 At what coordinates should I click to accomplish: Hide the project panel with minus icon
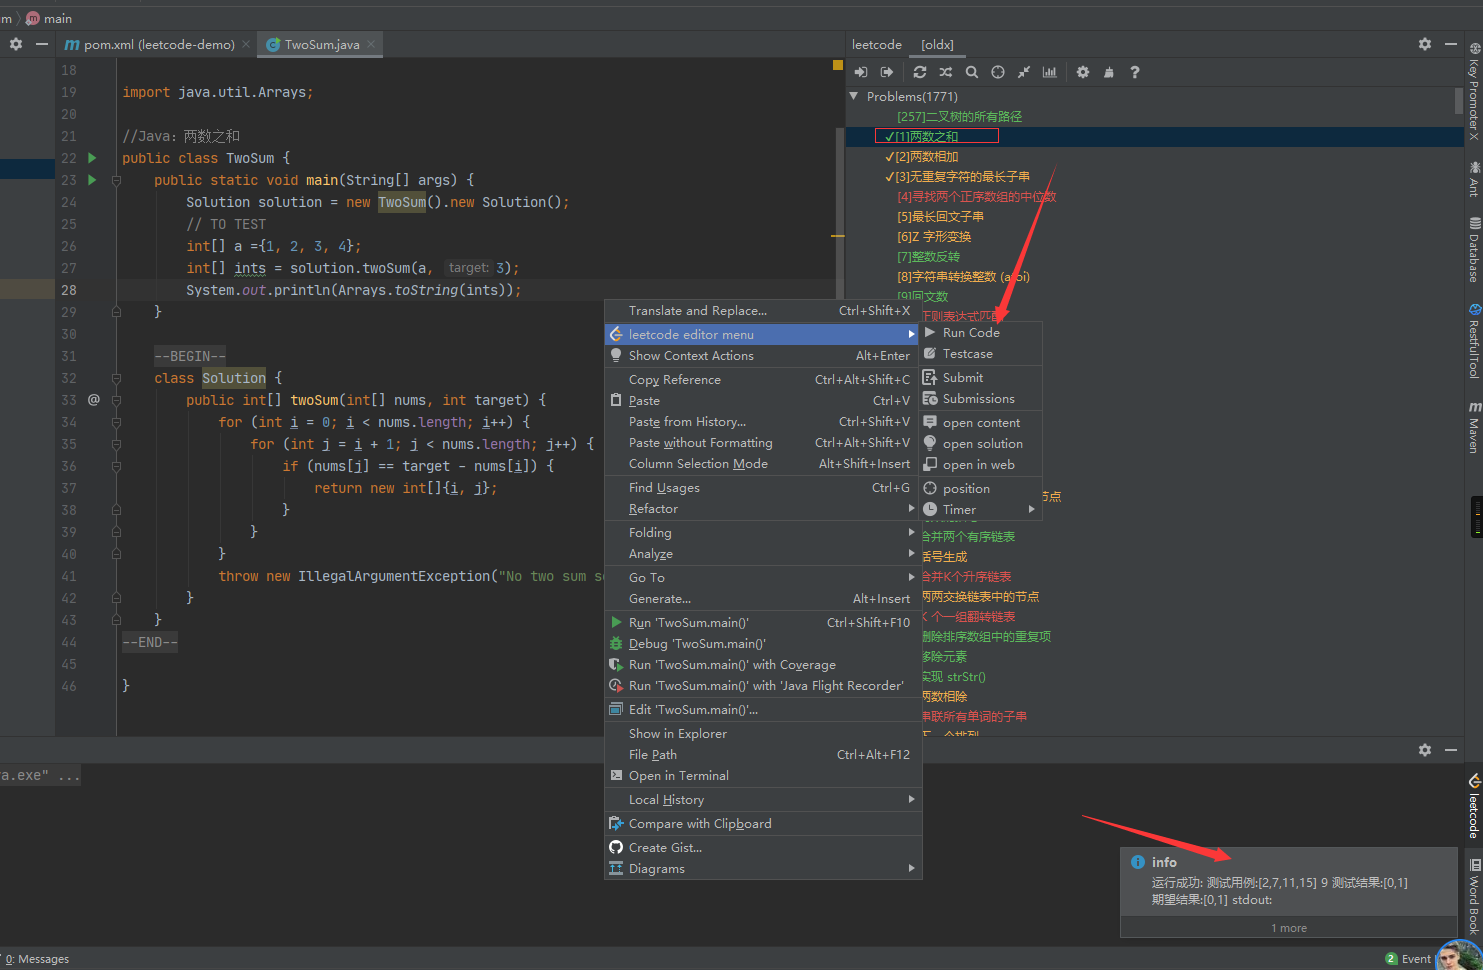click(x=42, y=44)
